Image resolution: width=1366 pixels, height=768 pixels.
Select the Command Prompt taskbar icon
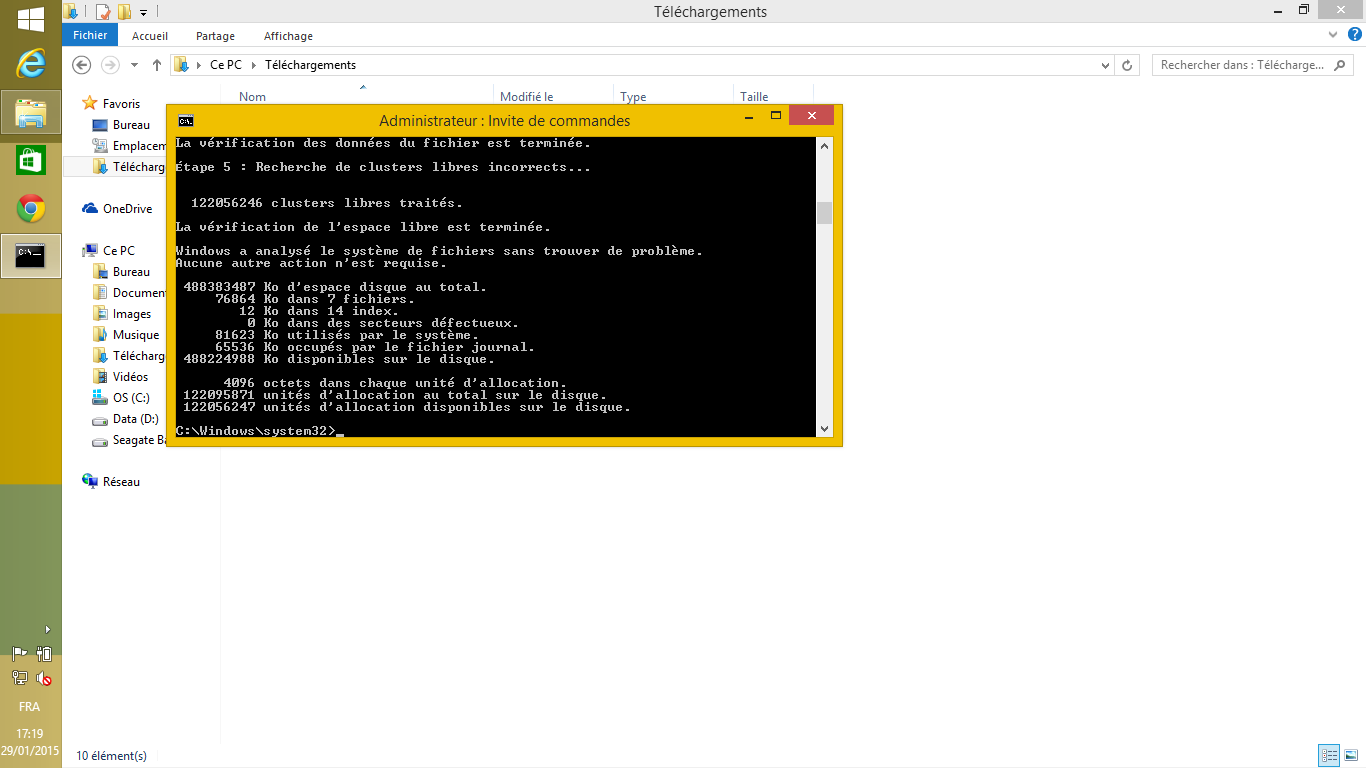(x=31, y=256)
